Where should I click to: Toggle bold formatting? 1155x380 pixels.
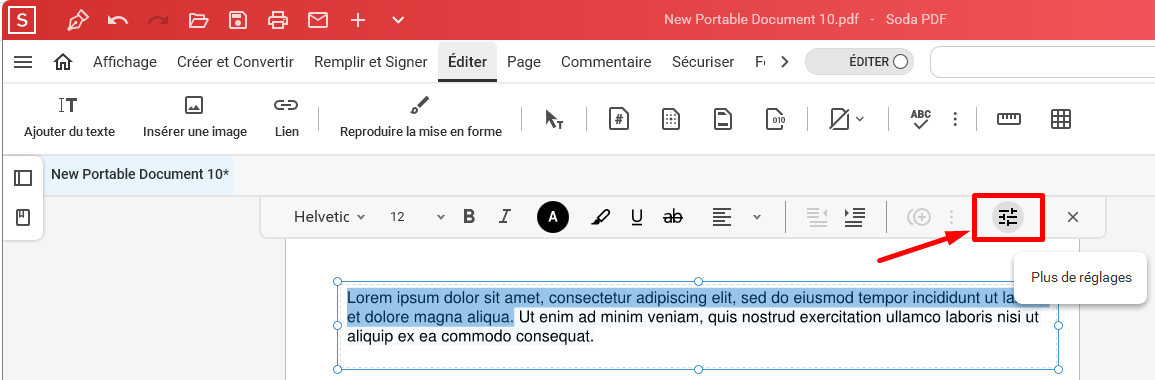coord(468,217)
